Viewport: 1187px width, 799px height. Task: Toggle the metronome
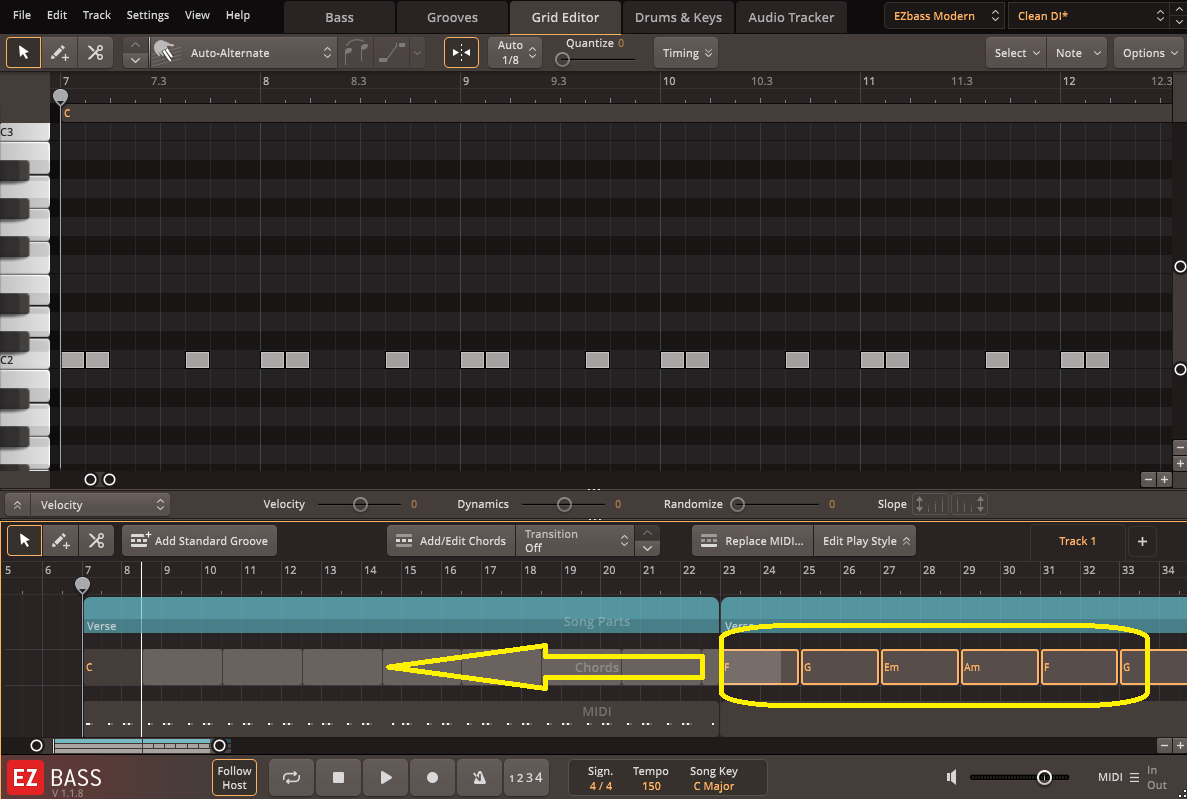[479, 778]
